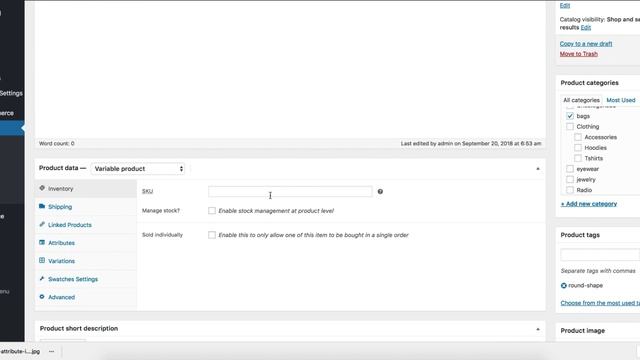Click the download bar options ellipsis

coord(51,351)
